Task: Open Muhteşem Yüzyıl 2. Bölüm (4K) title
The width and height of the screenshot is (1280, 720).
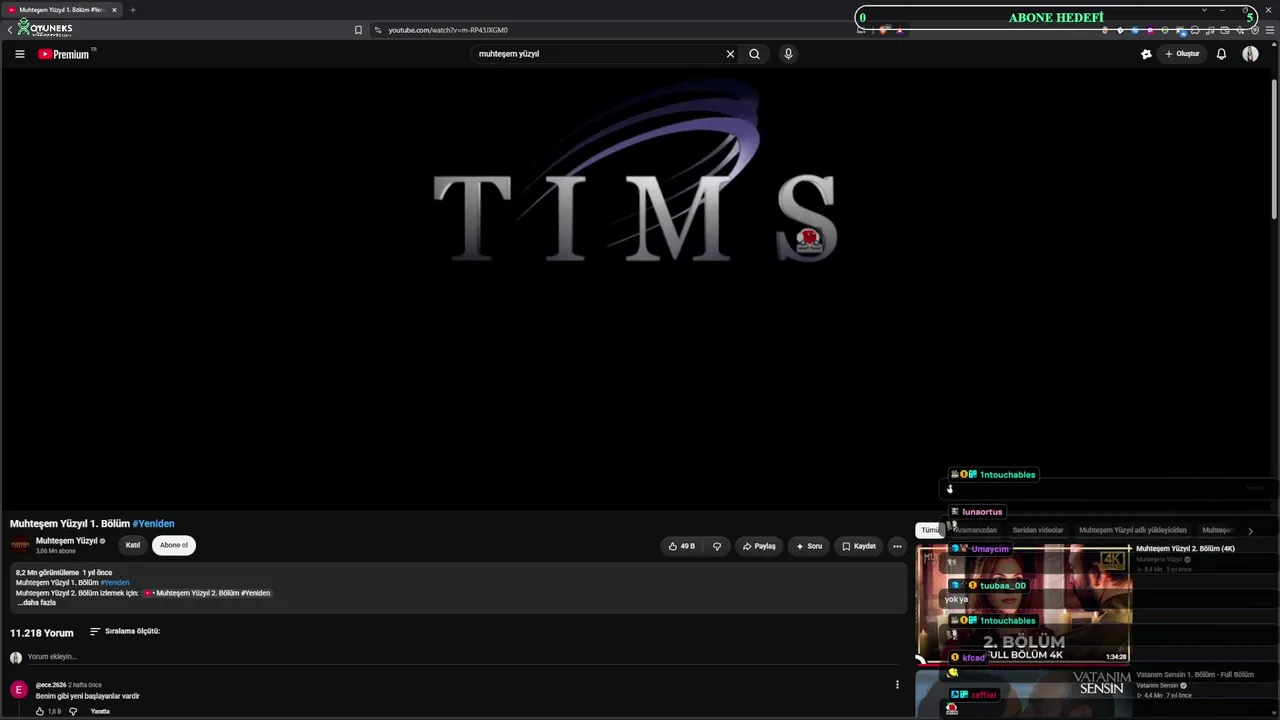Action: point(1185,548)
